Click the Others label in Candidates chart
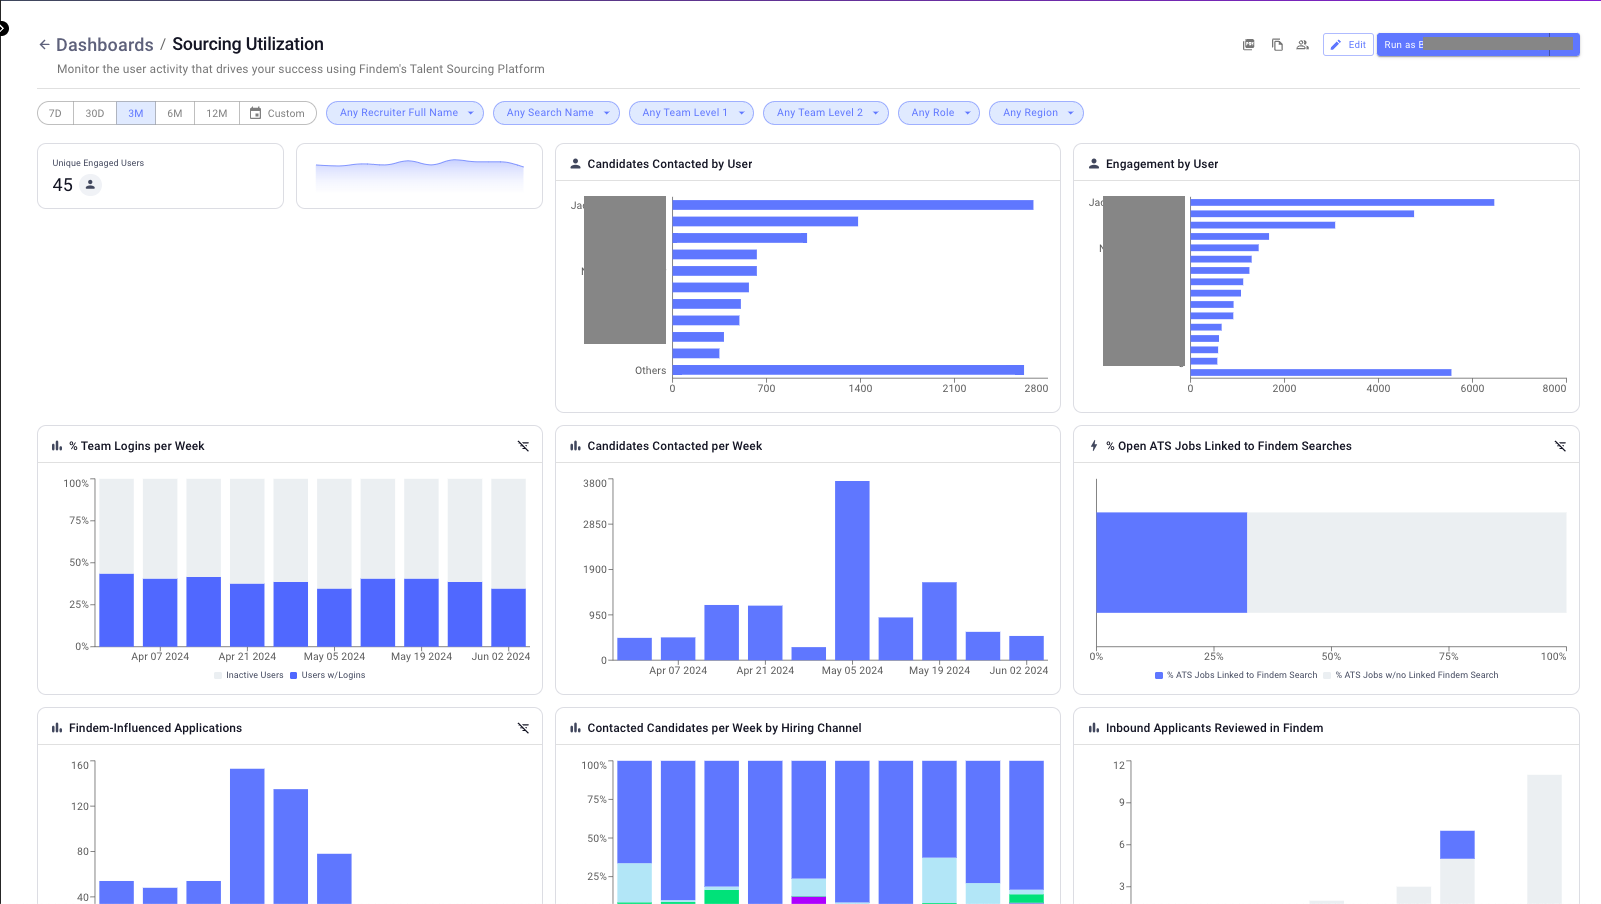Image resolution: width=1601 pixels, height=904 pixels. pos(650,371)
